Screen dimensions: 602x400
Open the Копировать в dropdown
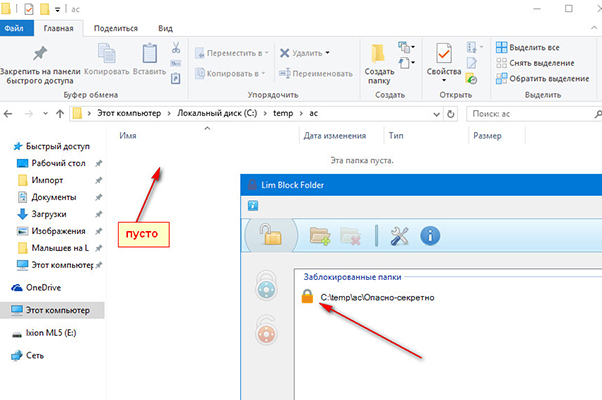[x=230, y=73]
